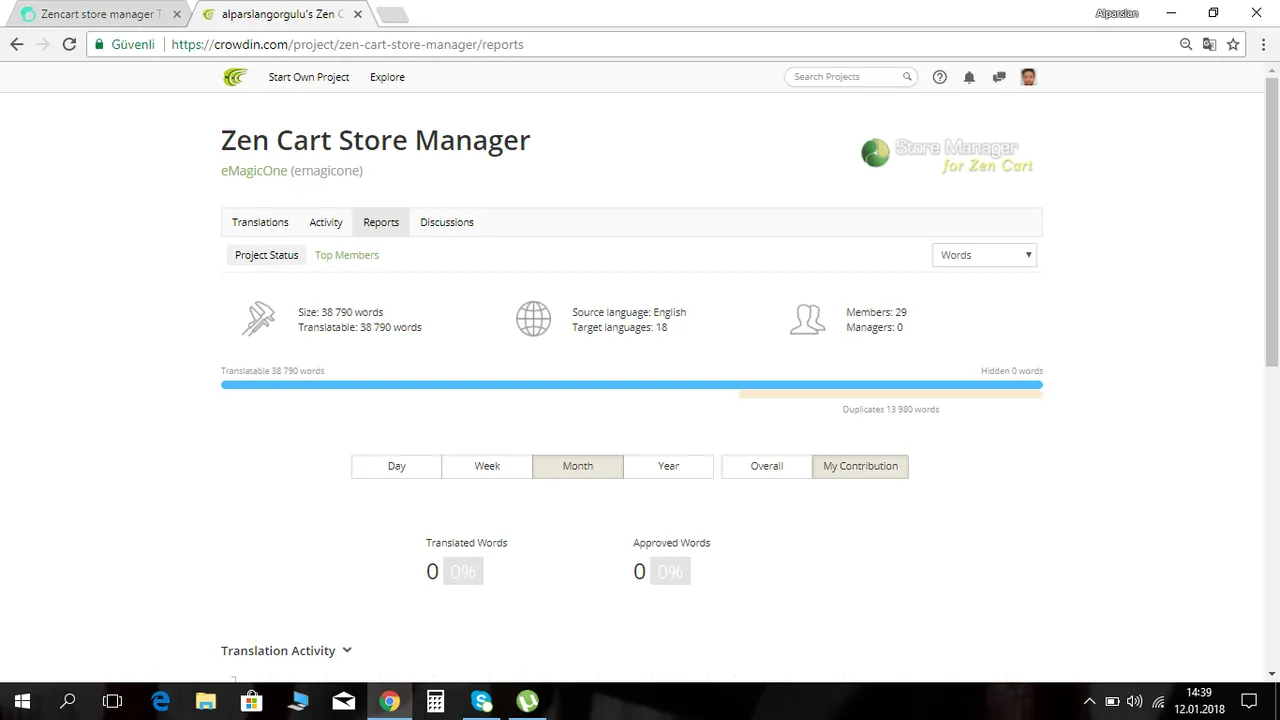
Task: Launch Microsoft Edge from taskbar
Action: pyautogui.click(x=160, y=701)
